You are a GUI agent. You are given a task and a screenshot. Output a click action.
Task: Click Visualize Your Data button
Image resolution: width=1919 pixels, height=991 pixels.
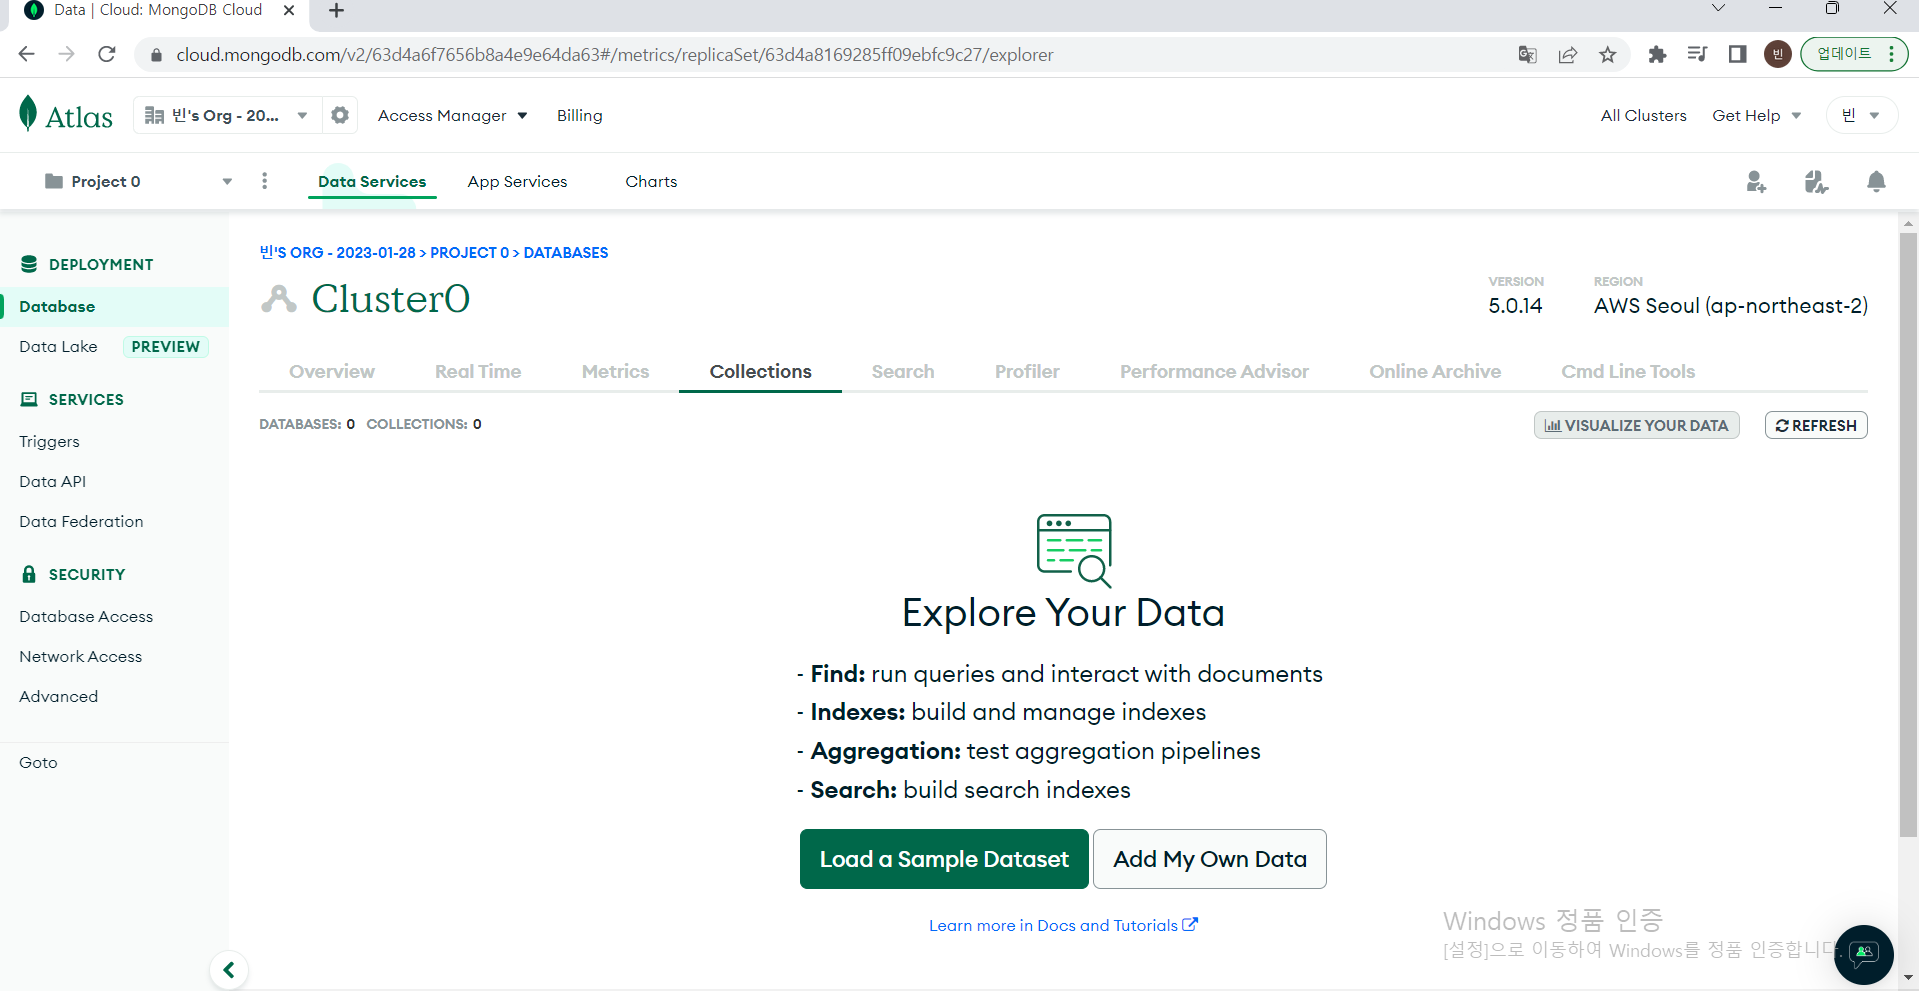[1637, 425]
